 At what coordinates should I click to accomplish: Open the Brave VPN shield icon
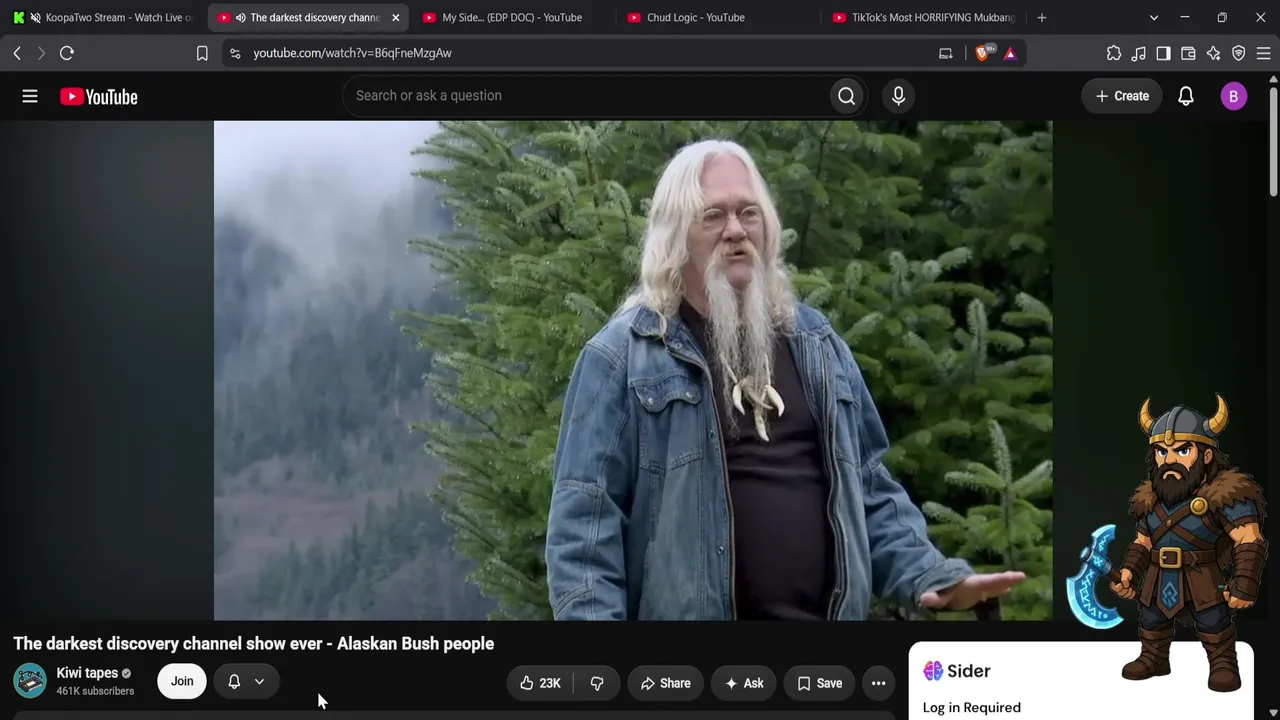tap(1238, 53)
